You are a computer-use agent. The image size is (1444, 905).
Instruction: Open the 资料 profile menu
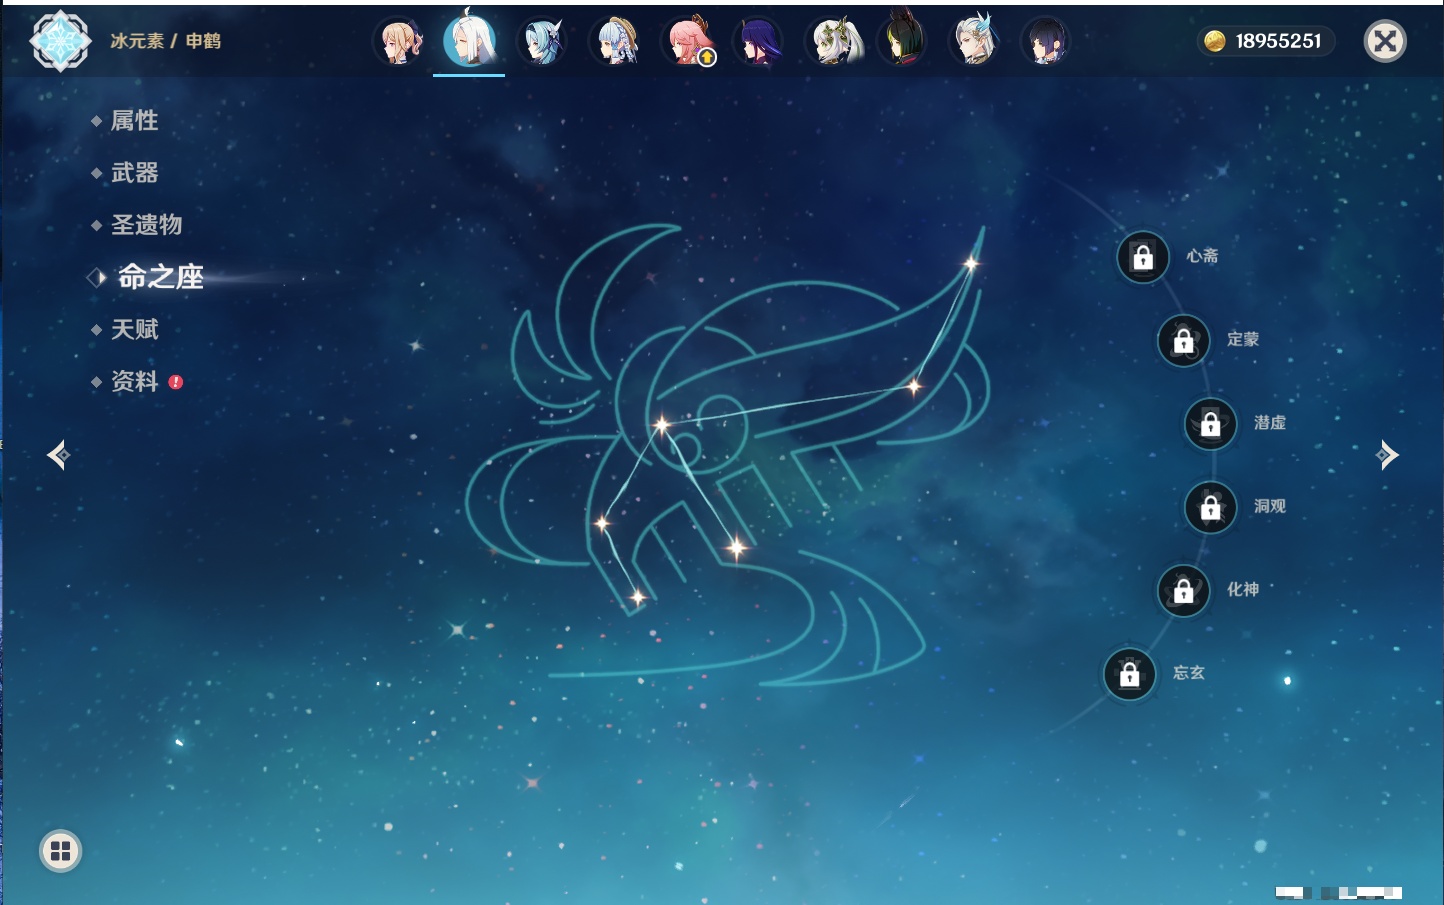pyautogui.click(x=134, y=381)
